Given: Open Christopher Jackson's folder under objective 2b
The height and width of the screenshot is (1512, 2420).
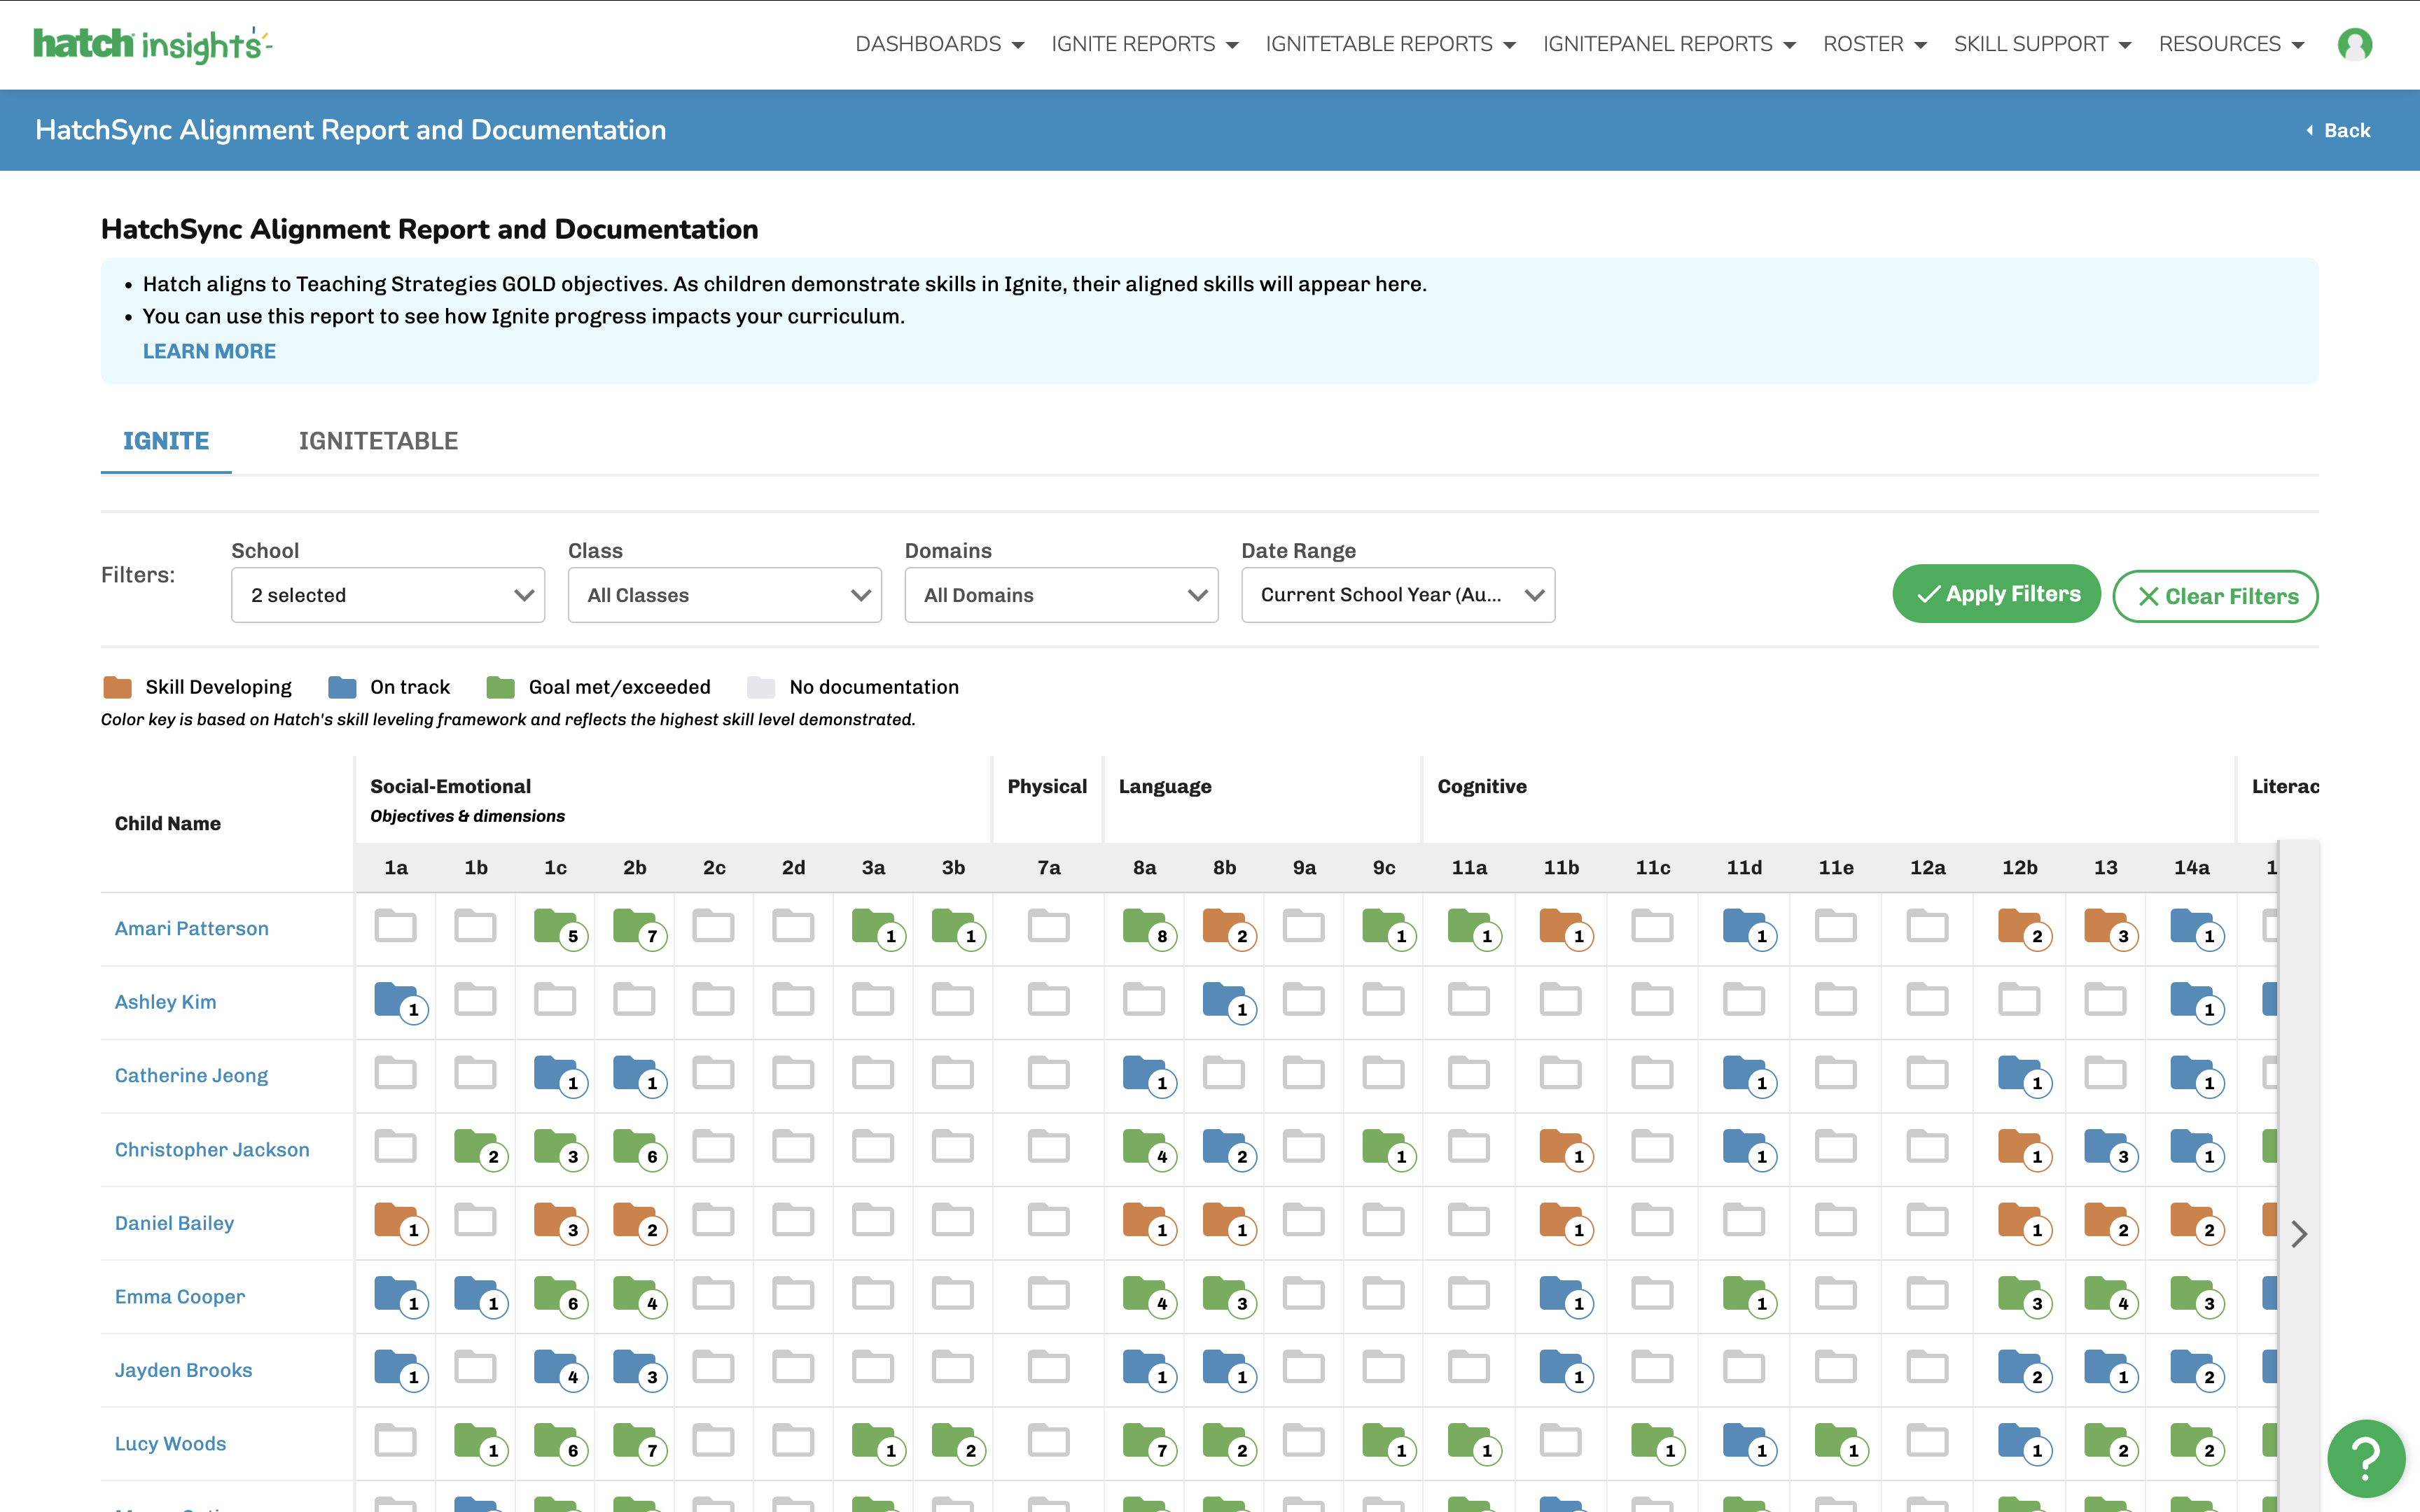Looking at the screenshot, I should click(x=637, y=1148).
